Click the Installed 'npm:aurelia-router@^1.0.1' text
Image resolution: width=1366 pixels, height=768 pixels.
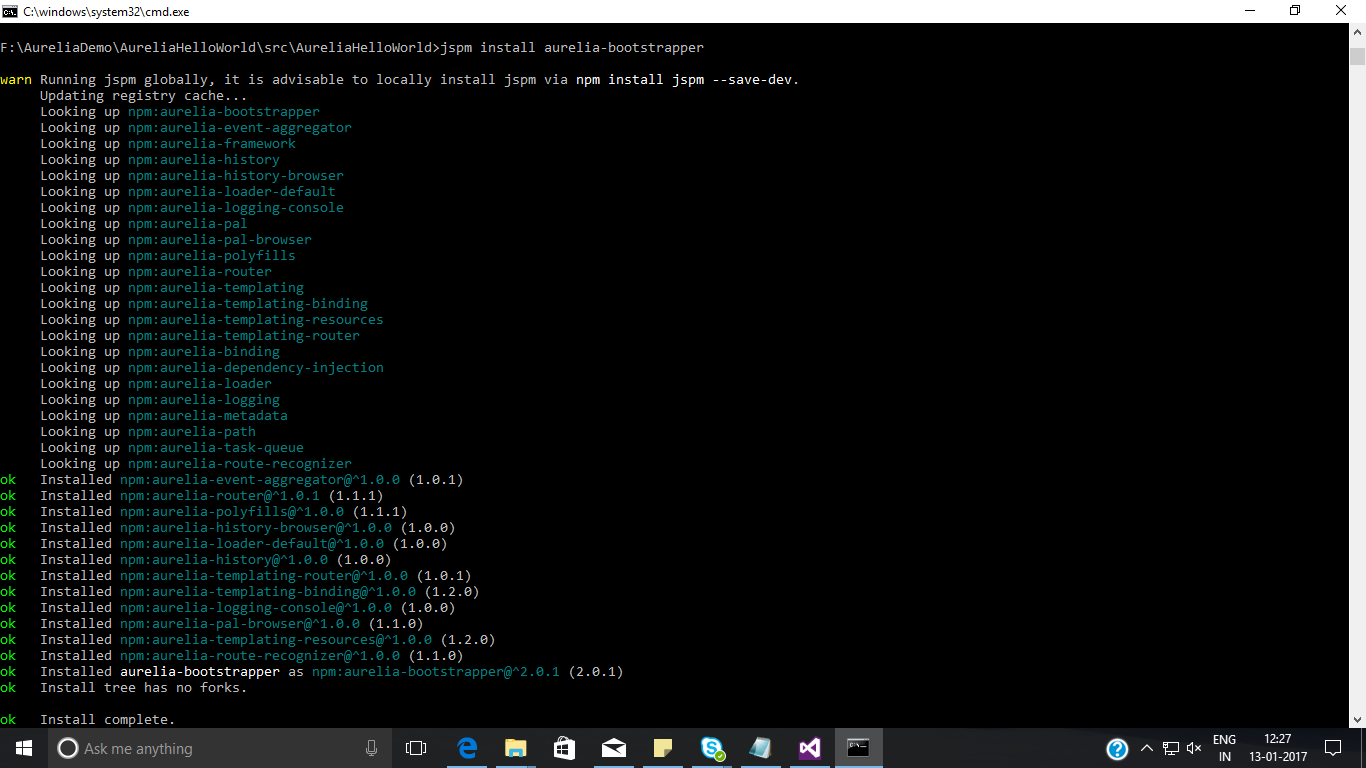click(220, 496)
